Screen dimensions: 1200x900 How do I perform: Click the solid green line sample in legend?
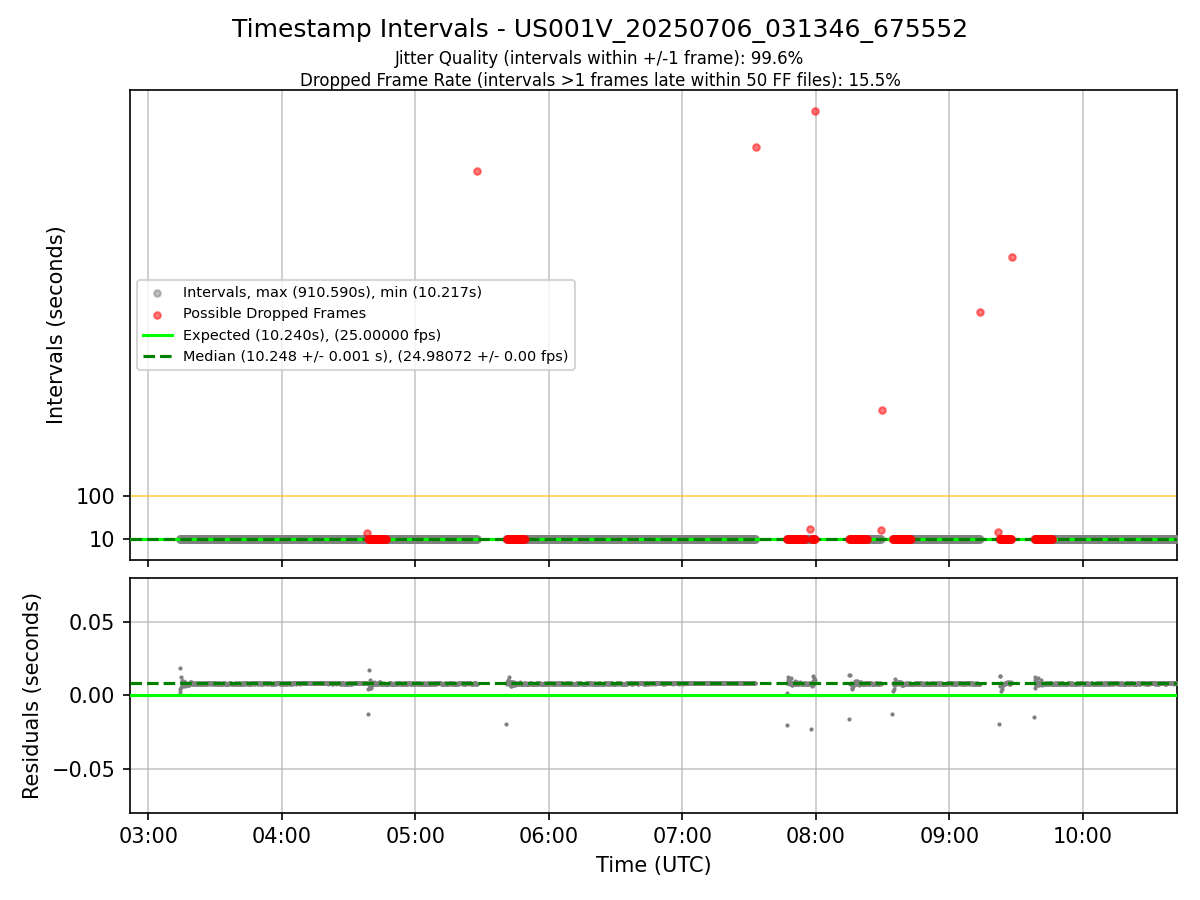pyautogui.click(x=157, y=335)
